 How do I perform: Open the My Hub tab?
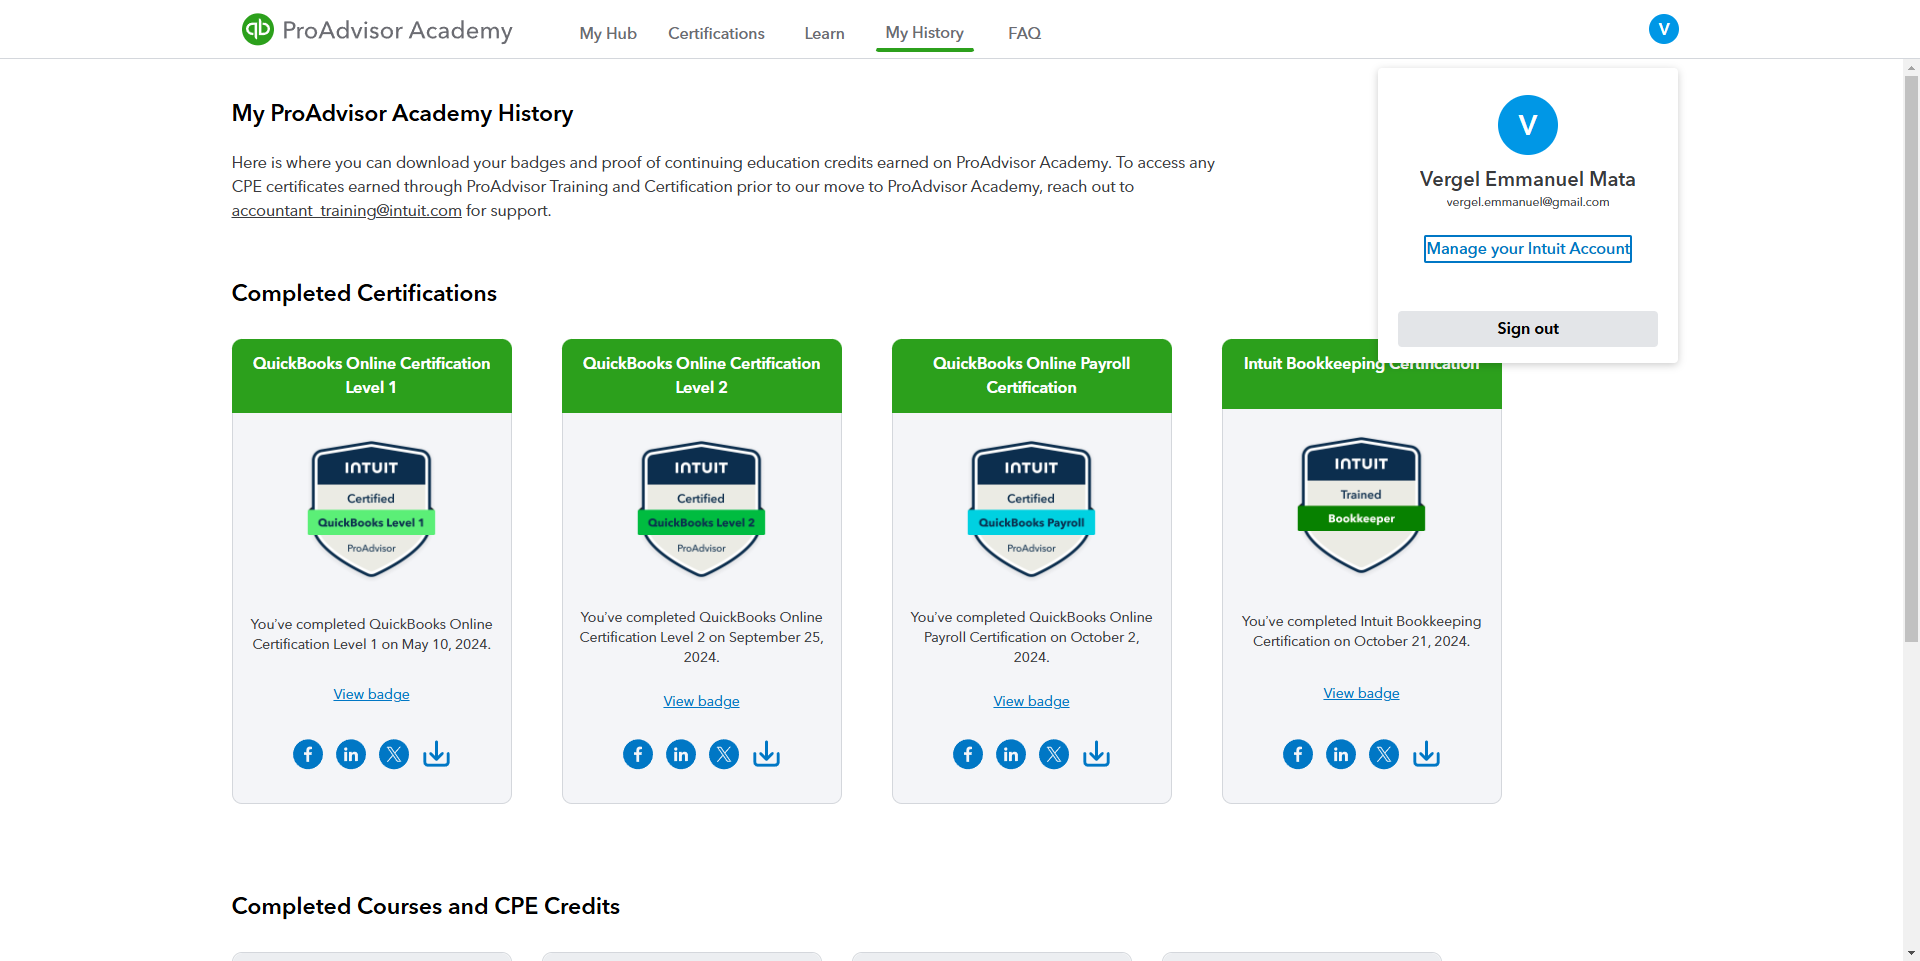(608, 33)
